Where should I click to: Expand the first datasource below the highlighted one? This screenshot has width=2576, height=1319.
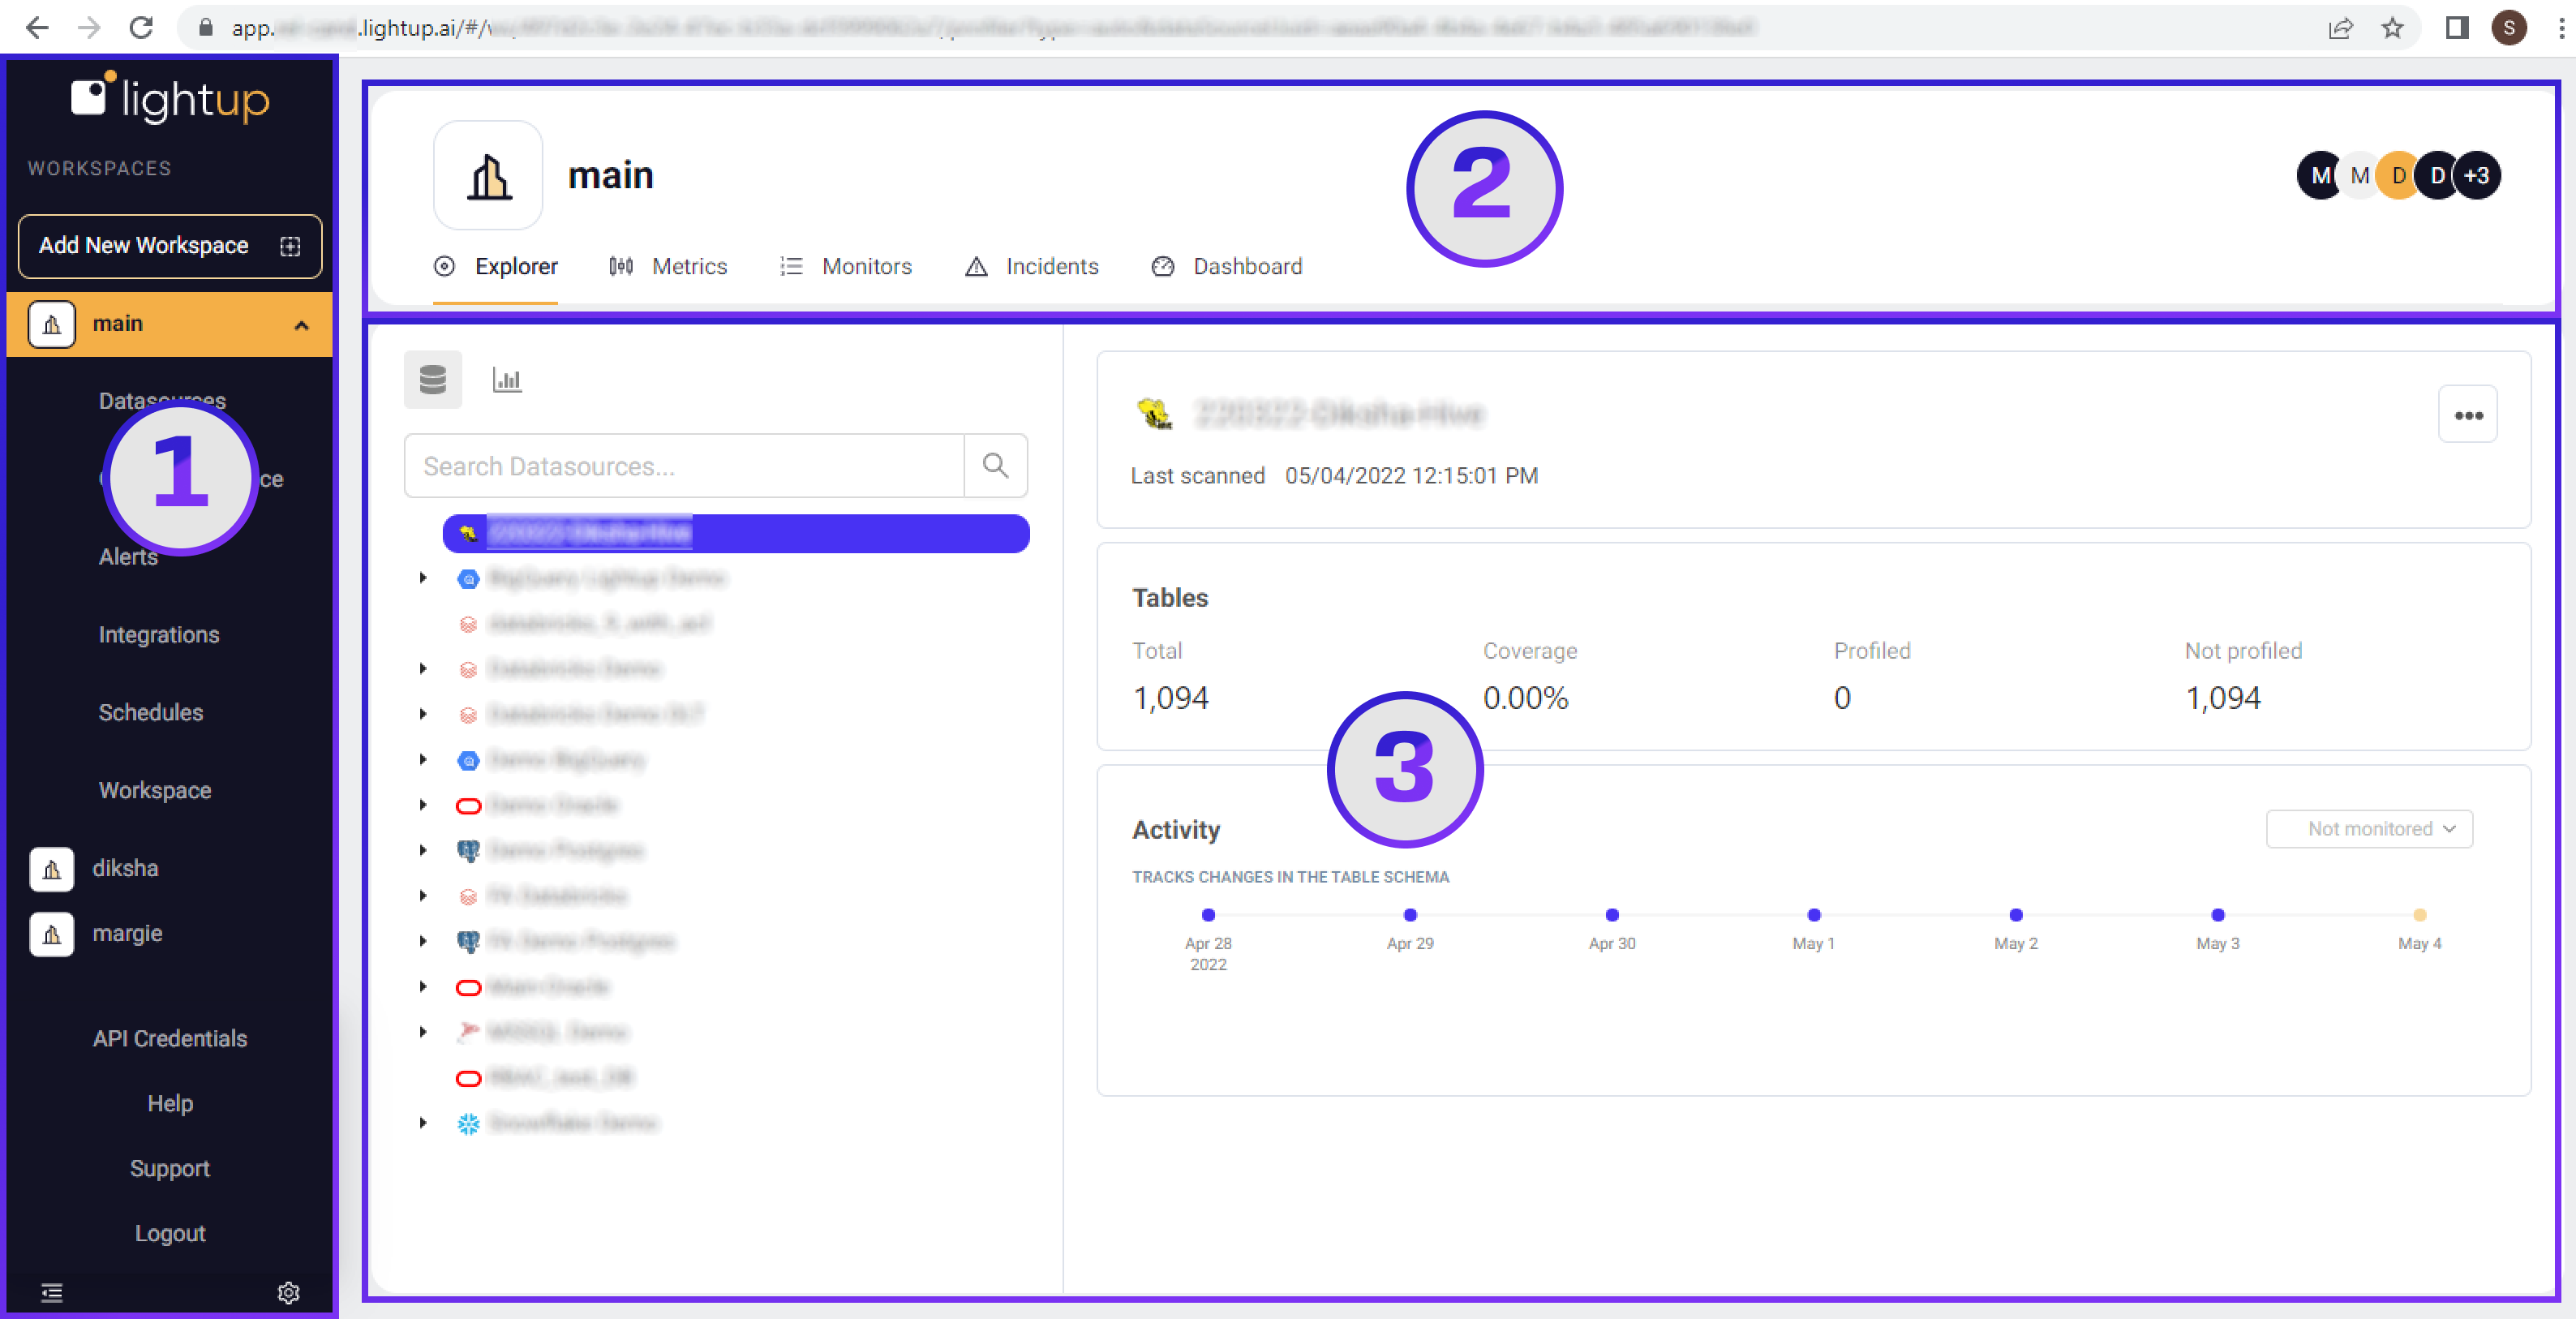[x=422, y=578]
